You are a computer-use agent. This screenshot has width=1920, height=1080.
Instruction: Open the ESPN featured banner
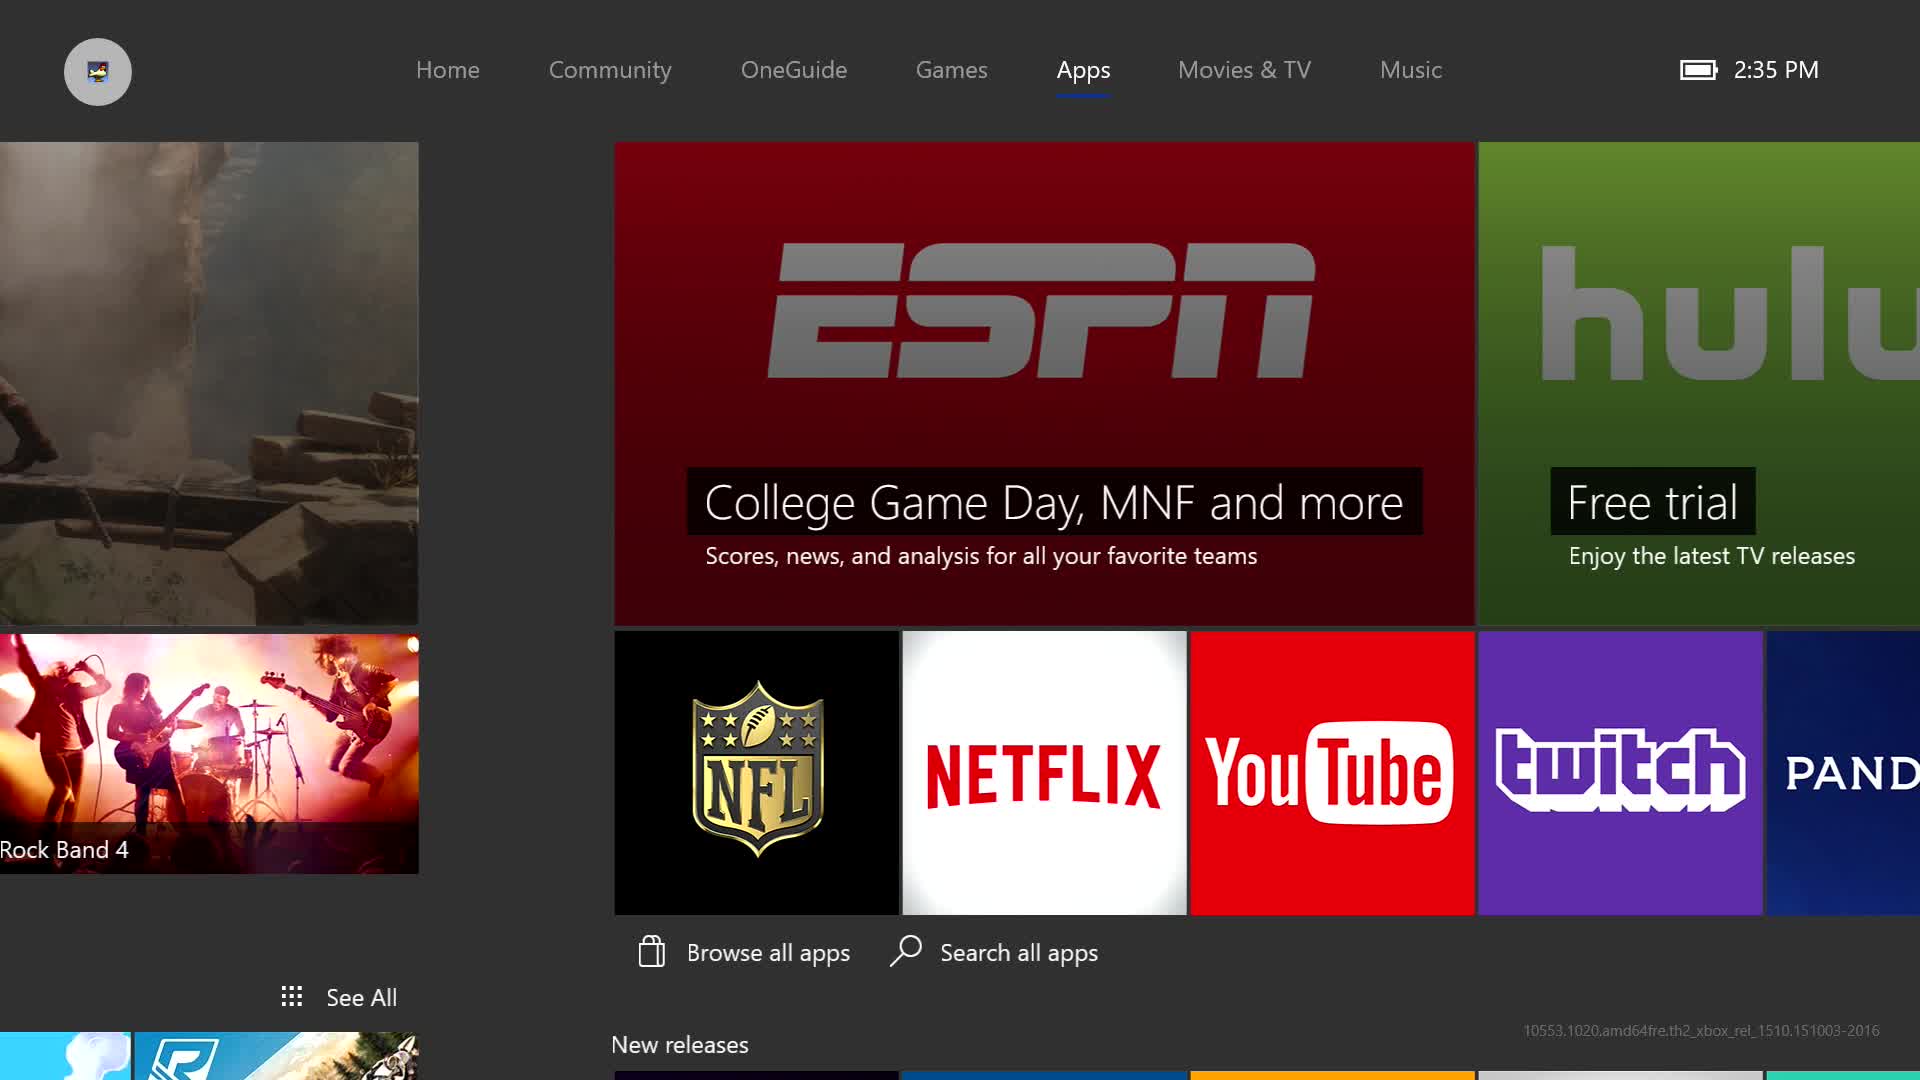pos(1044,384)
